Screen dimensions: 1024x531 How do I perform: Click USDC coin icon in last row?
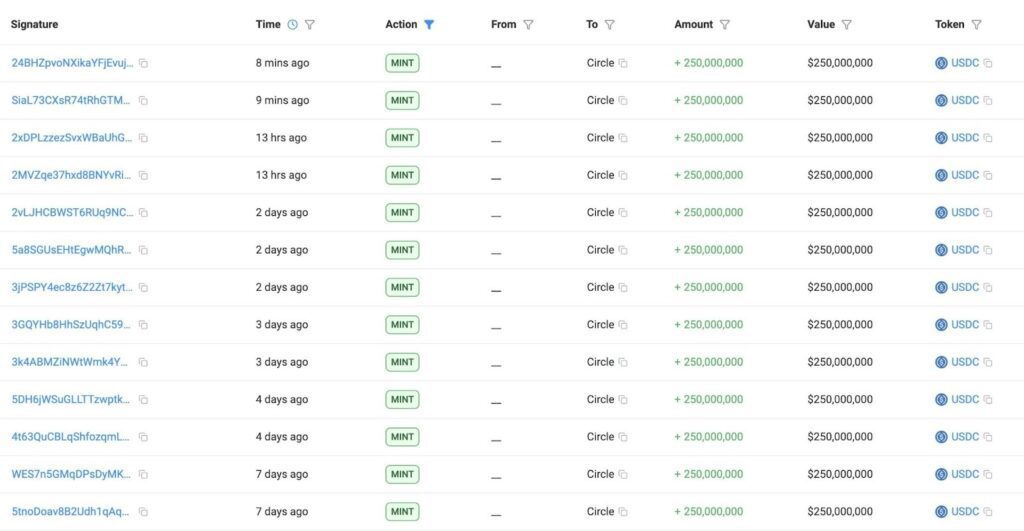click(941, 511)
